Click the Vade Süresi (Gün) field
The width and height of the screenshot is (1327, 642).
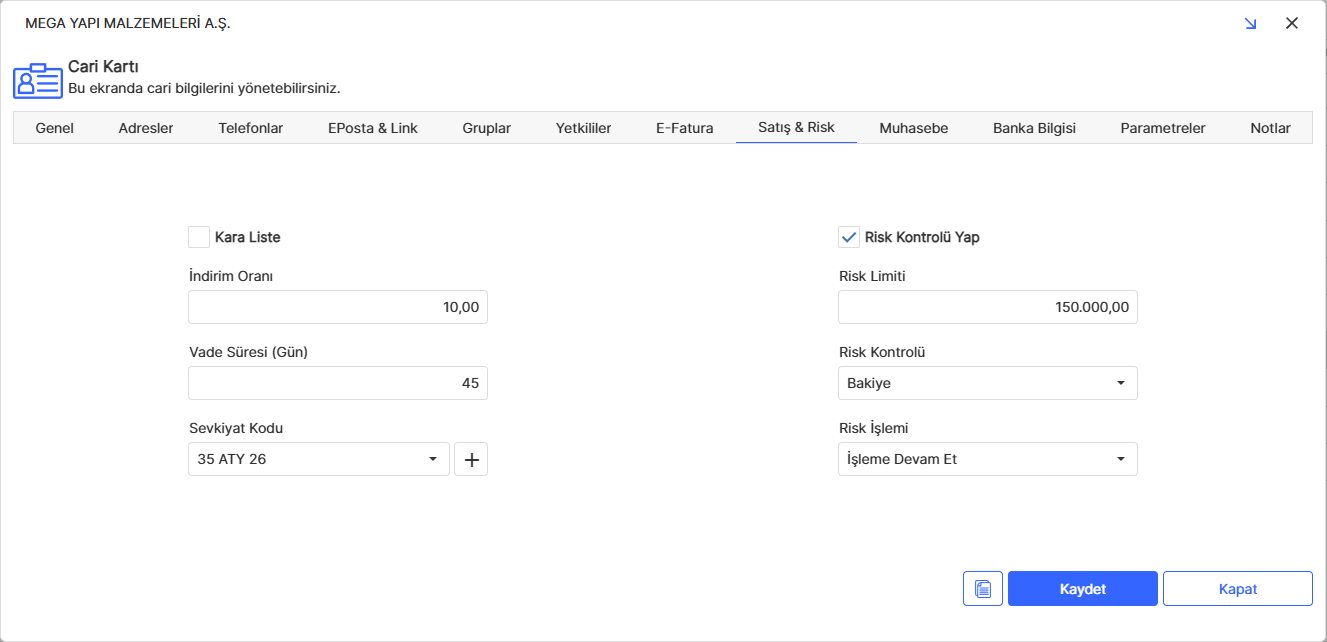pos(338,383)
